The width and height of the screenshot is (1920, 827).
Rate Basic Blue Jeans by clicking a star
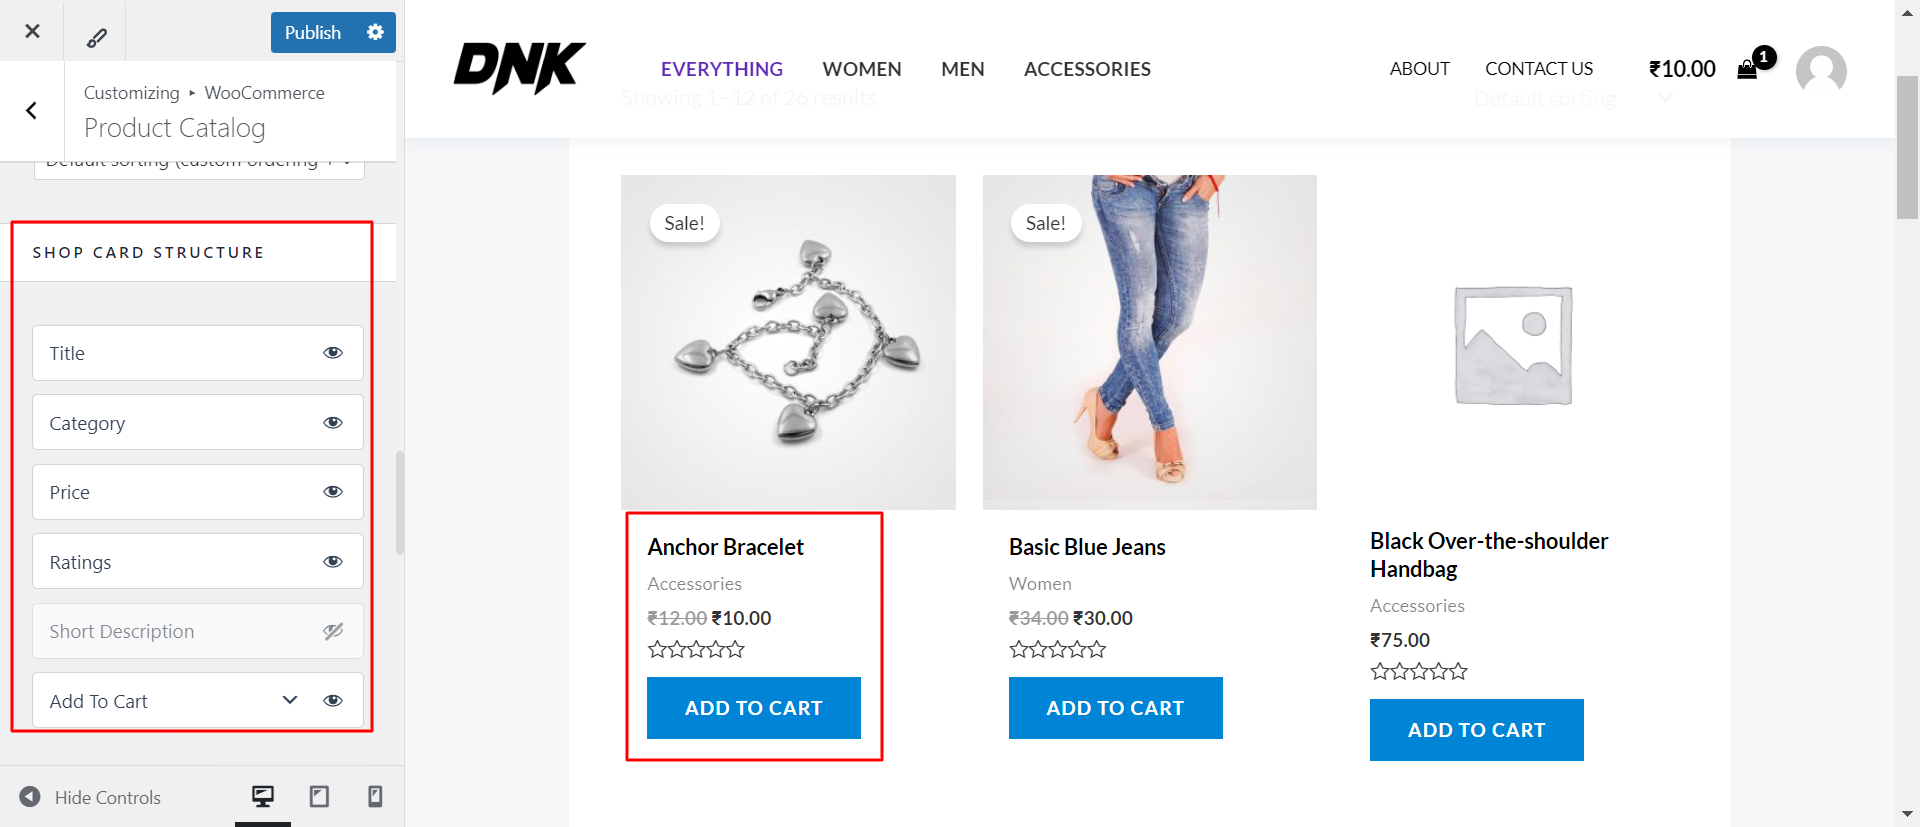point(1057,649)
